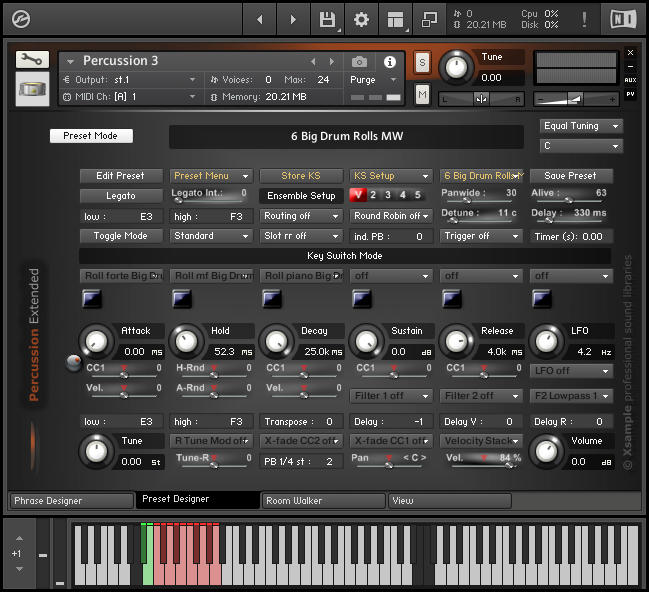Open the AUX sends panel
The width and height of the screenshot is (649, 592).
[x=630, y=80]
